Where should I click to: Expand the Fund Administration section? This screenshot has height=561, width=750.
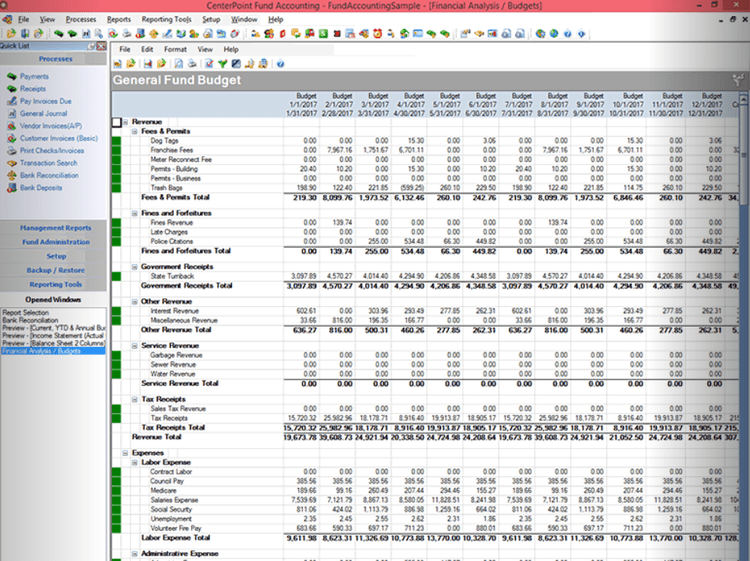pos(55,242)
